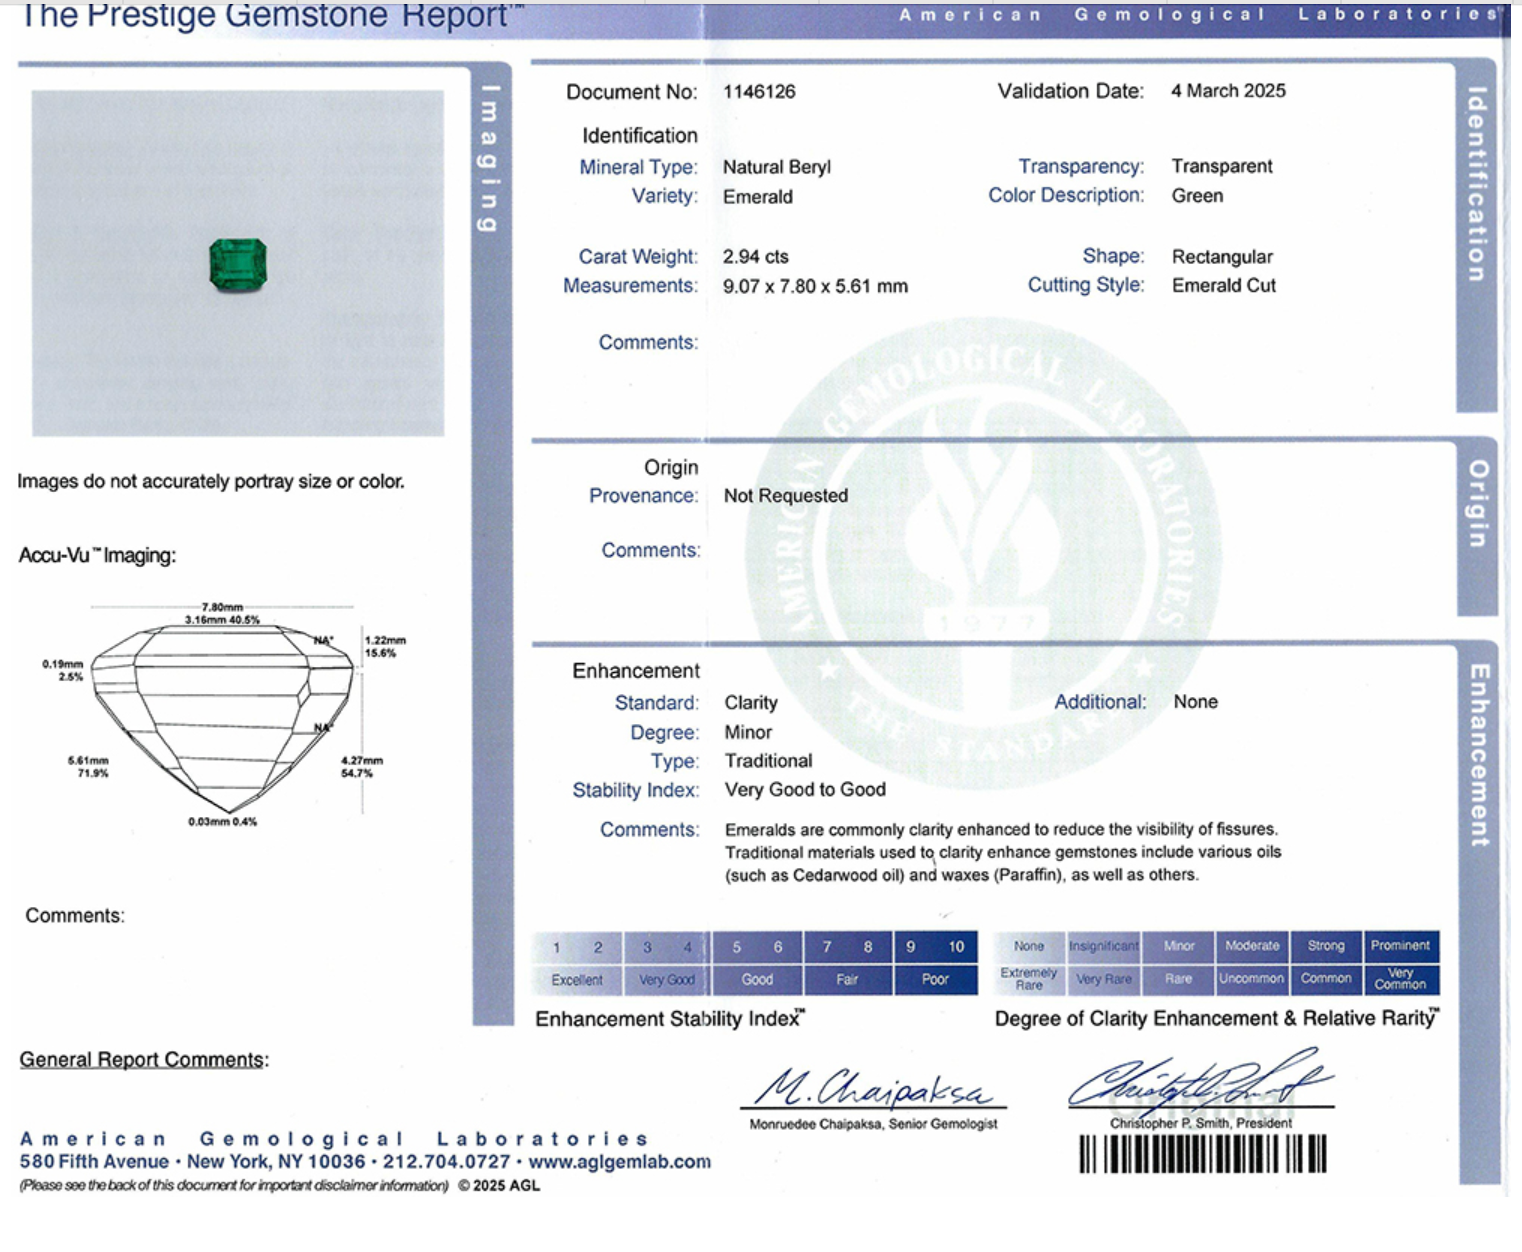Click the "Insignificant" cell in enhancement scale
This screenshot has height=1252, width=1522.
click(x=1104, y=946)
